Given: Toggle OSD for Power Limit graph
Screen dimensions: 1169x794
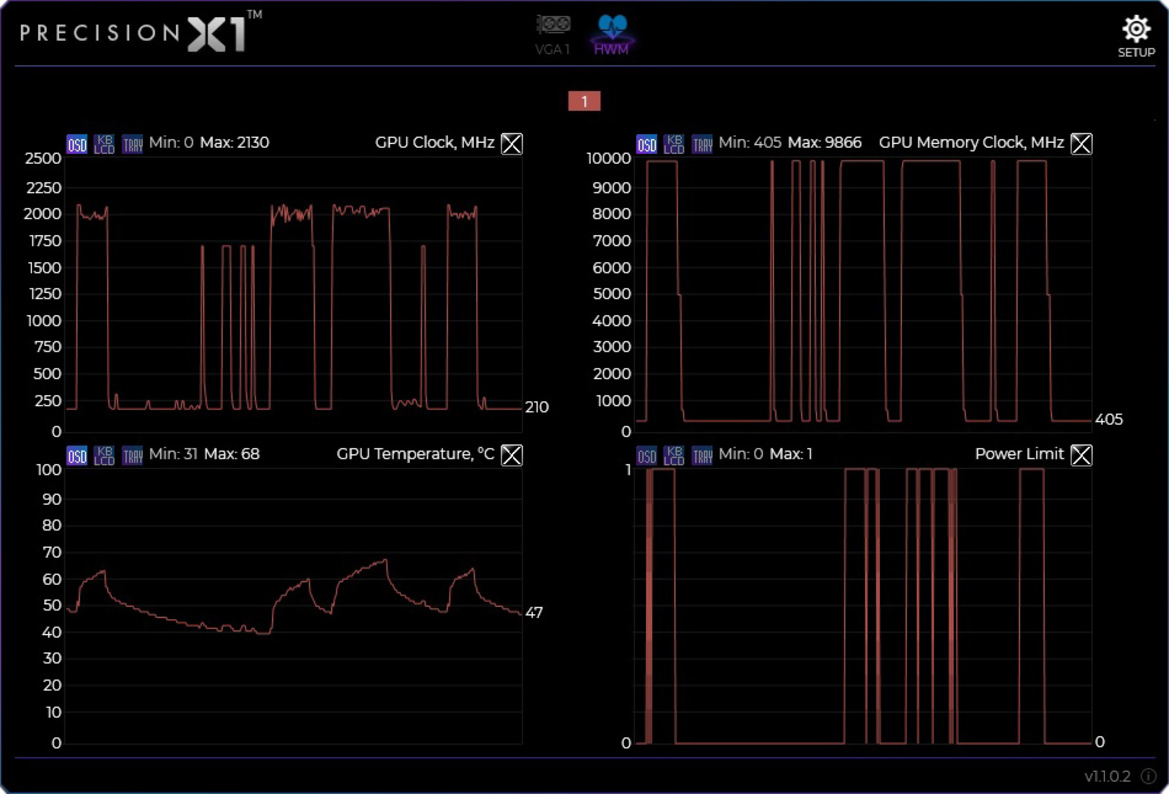Looking at the screenshot, I should coord(646,456).
